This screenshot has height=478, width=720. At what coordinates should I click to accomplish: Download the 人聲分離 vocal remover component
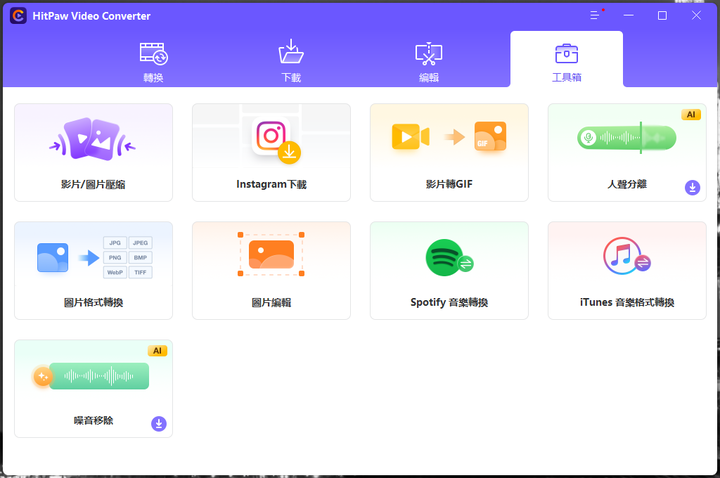(x=692, y=187)
